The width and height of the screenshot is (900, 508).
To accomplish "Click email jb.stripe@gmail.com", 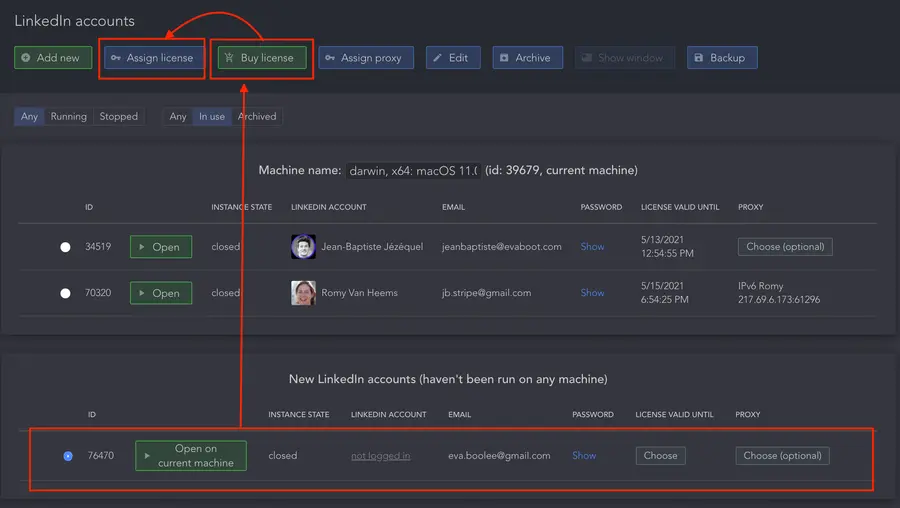I will pos(486,293).
